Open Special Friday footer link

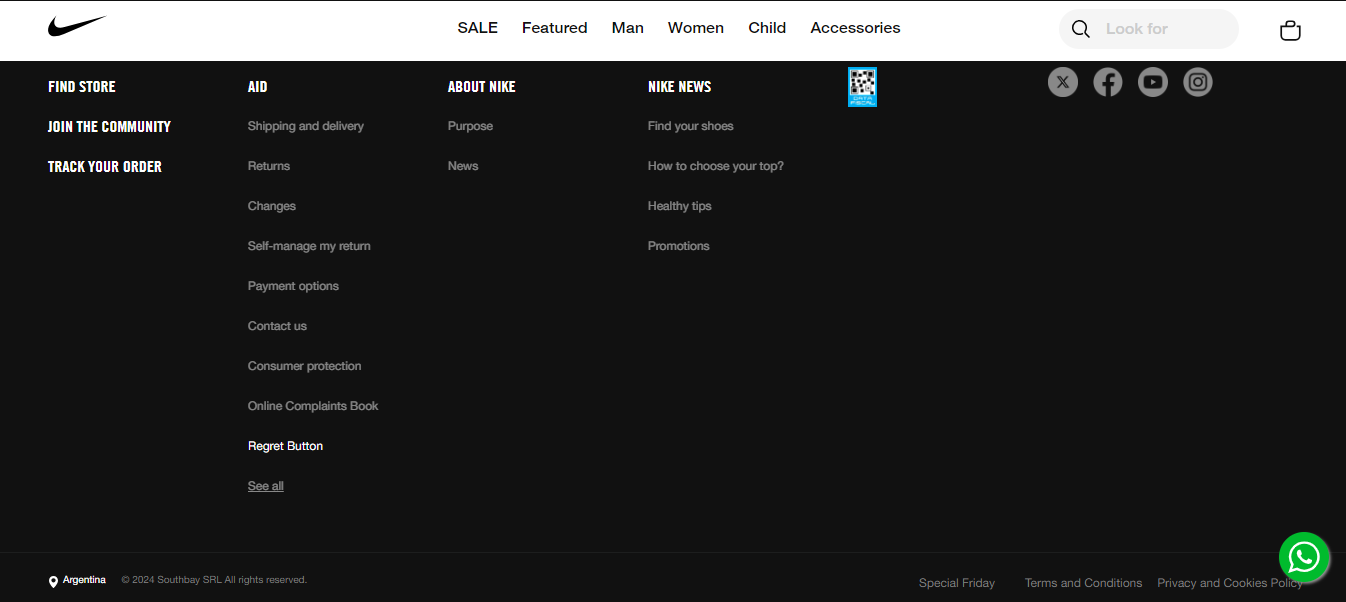point(957,583)
